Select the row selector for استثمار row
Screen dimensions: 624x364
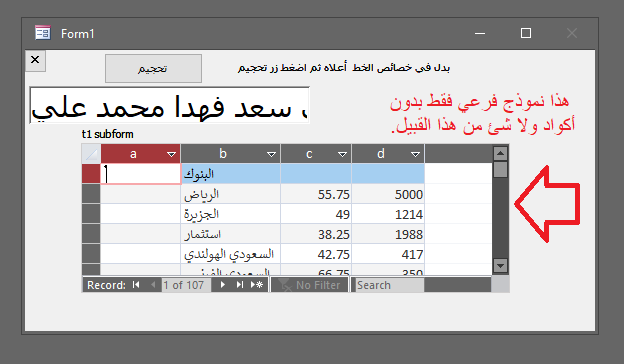click(91, 234)
